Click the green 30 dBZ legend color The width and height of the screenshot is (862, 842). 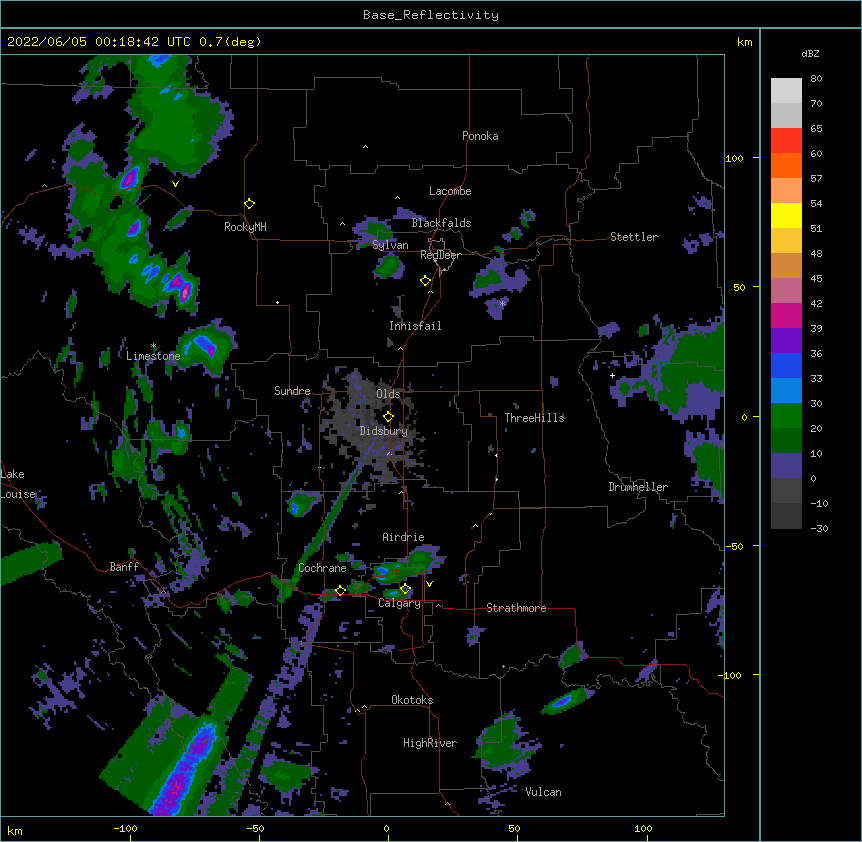pyautogui.click(x=786, y=416)
